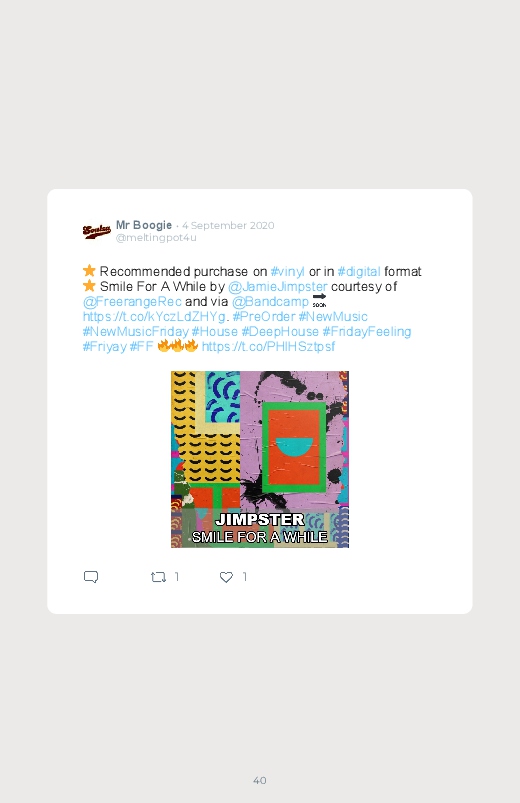
Task: Open the t.co/PHIHSztpsf link
Action: pos(268,347)
